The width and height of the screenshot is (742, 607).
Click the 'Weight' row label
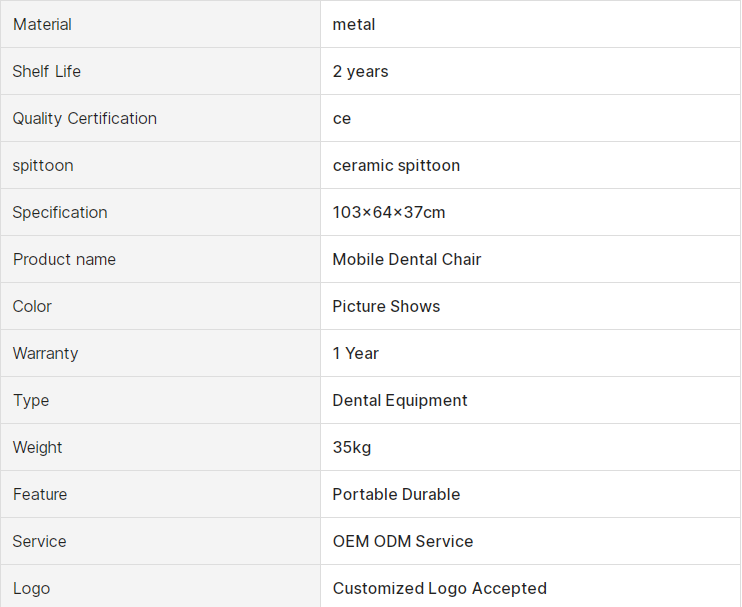pos(38,447)
